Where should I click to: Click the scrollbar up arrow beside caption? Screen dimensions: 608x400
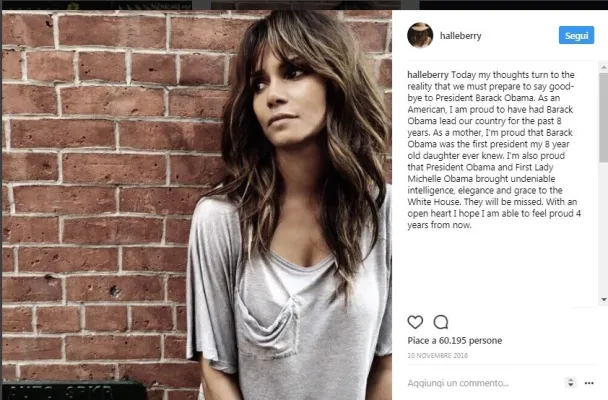[603, 68]
